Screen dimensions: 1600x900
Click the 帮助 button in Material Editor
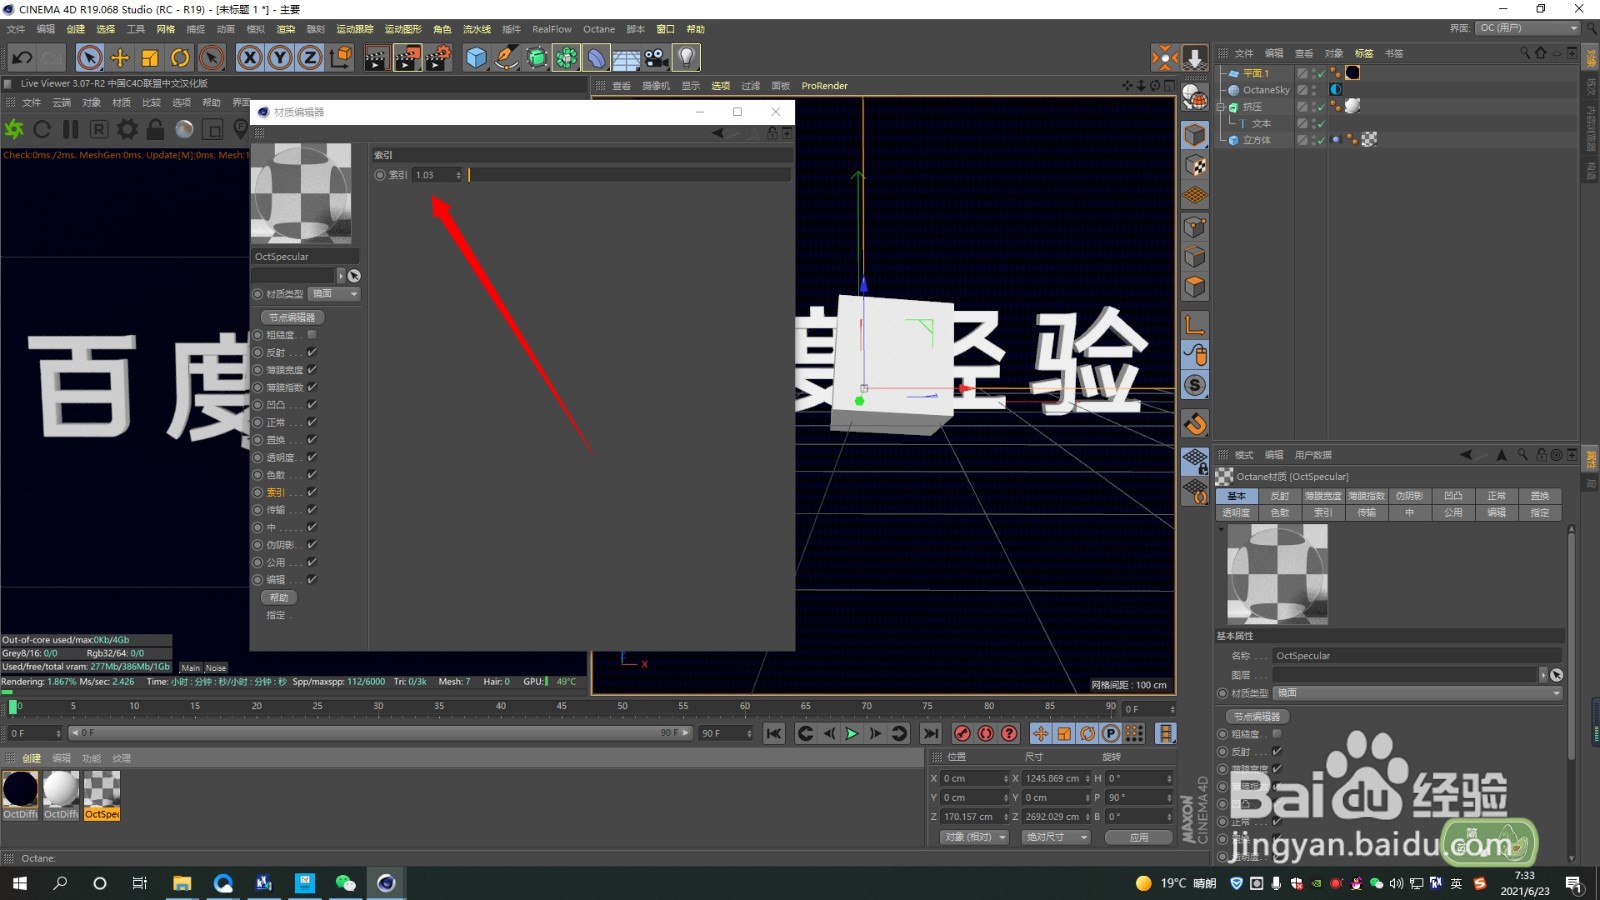[279, 597]
